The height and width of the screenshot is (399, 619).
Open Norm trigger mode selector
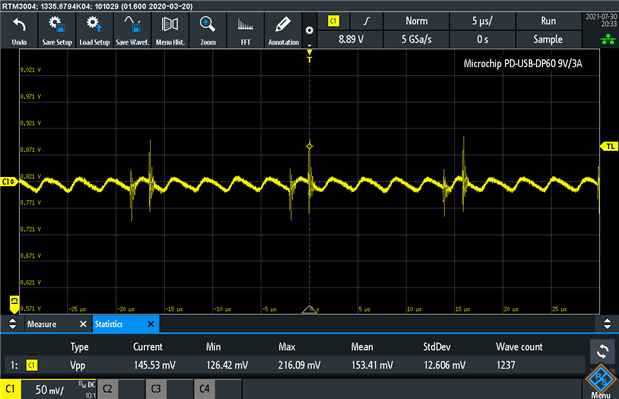pyautogui.click(x=416, y=21)
